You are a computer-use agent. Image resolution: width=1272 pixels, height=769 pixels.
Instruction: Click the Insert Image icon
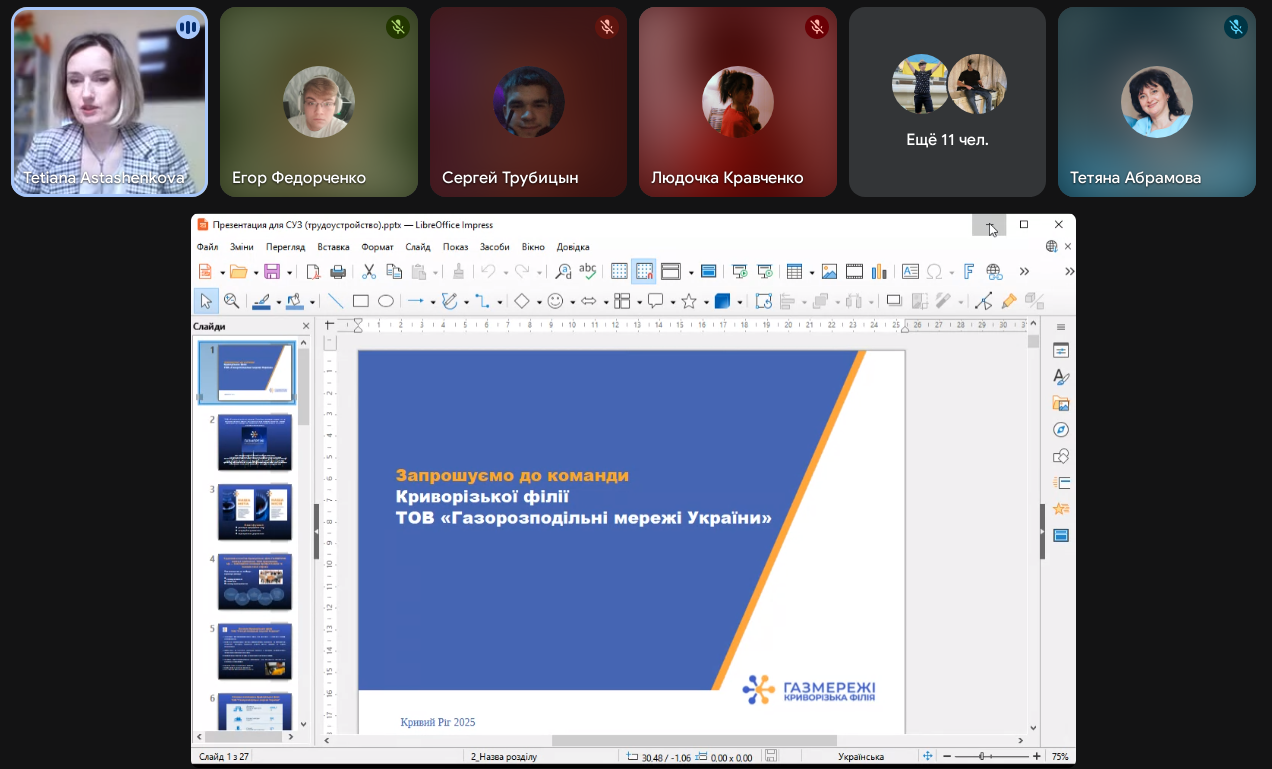828,271
